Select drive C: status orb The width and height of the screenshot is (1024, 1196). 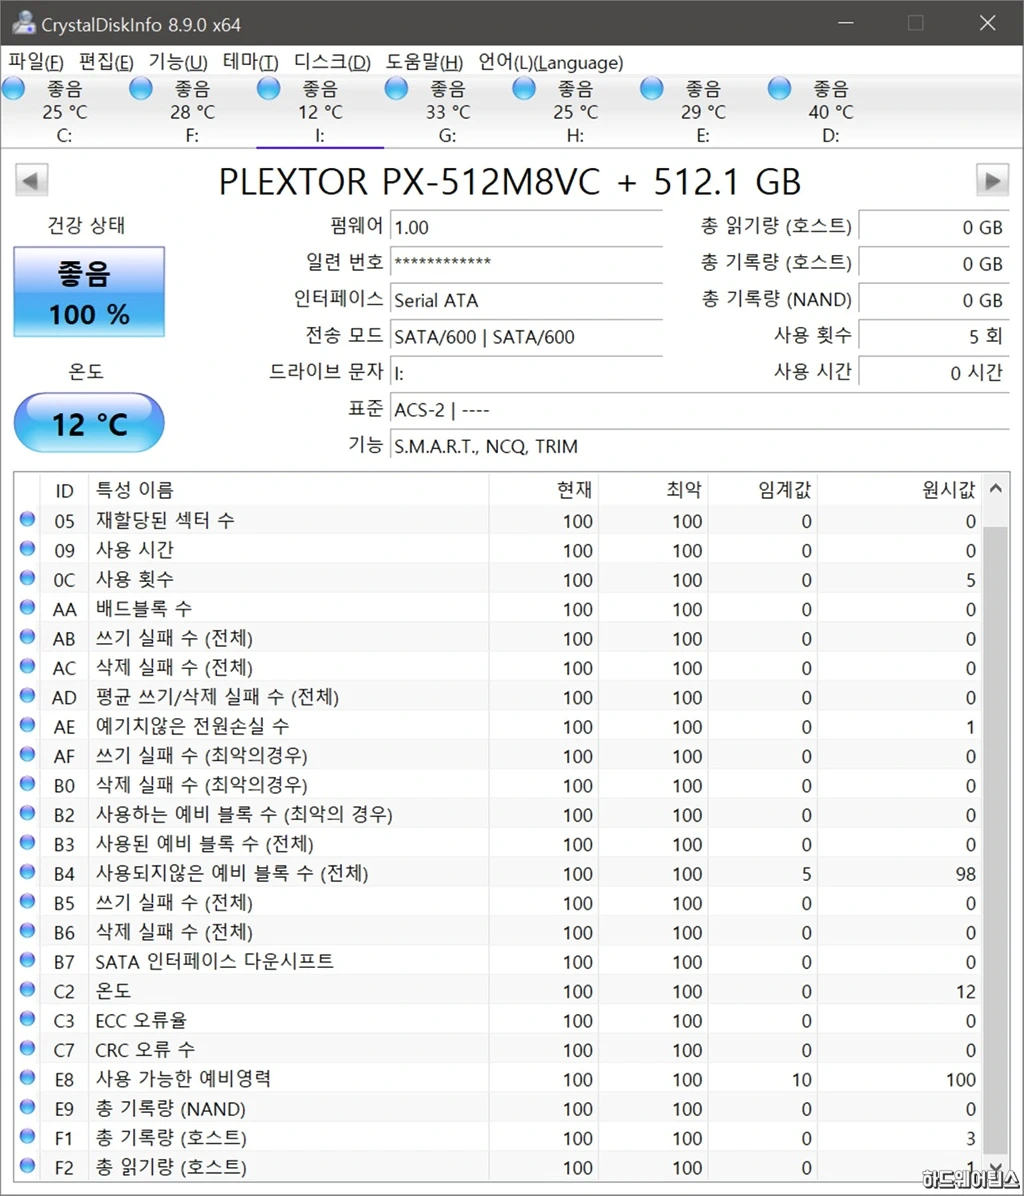click(x=14, y=89)
